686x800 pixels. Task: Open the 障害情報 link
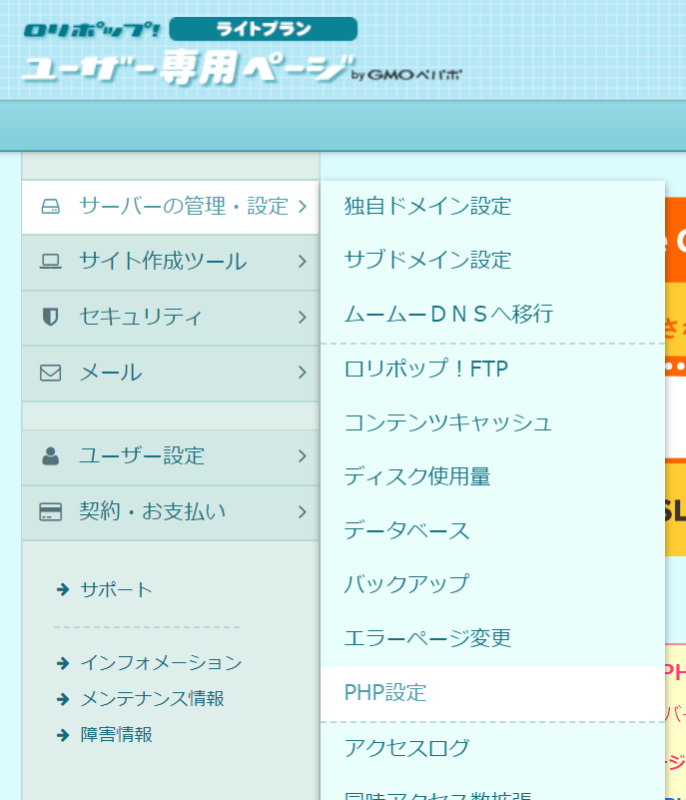[116, 735]
